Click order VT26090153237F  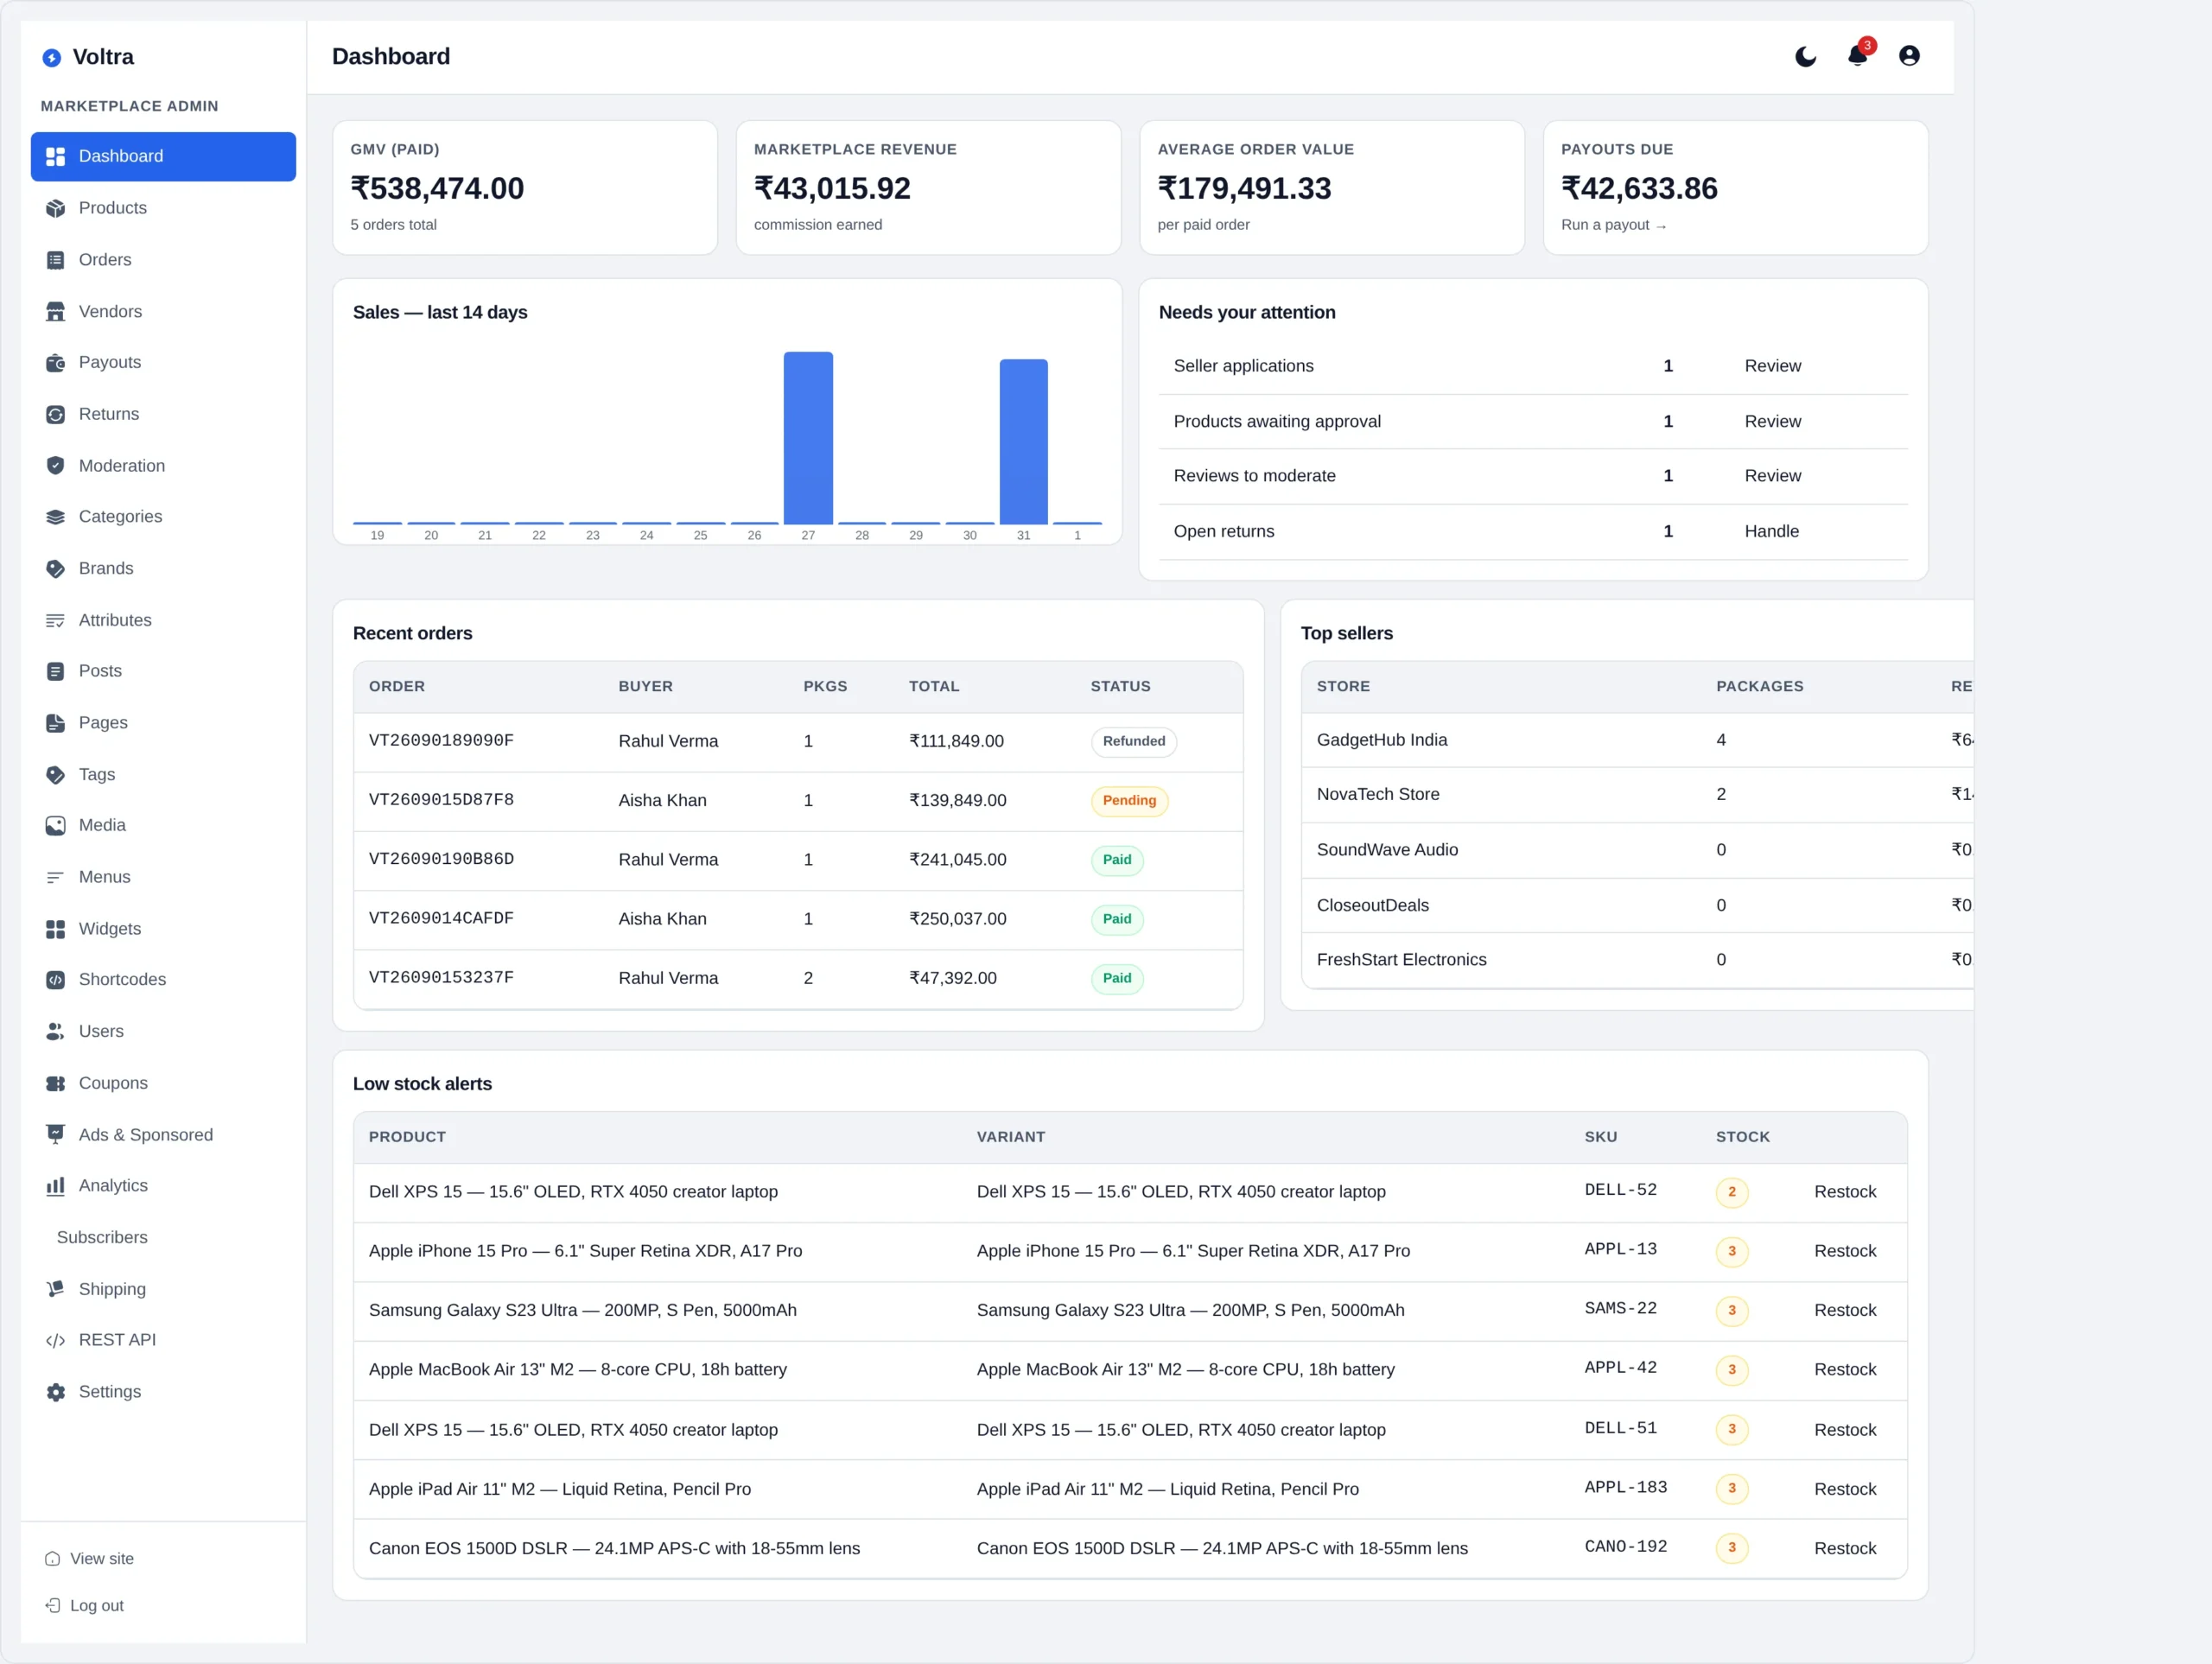441,977
